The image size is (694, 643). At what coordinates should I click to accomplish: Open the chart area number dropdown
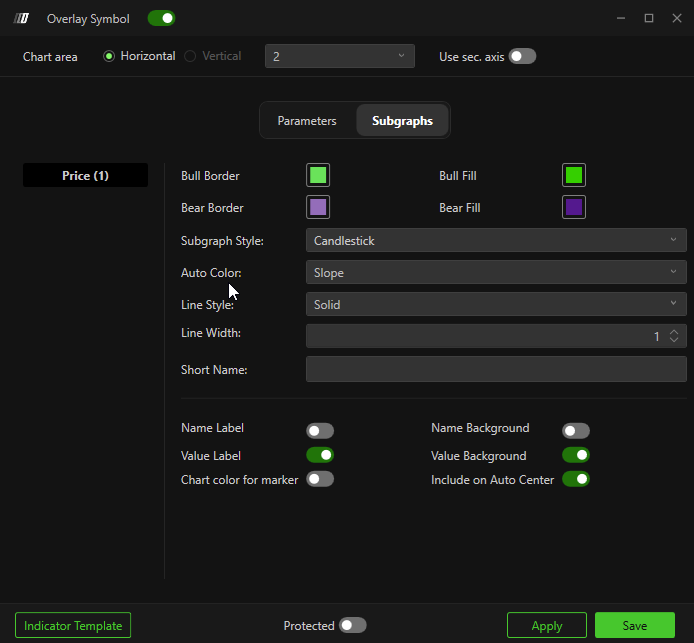coord(339,56)
